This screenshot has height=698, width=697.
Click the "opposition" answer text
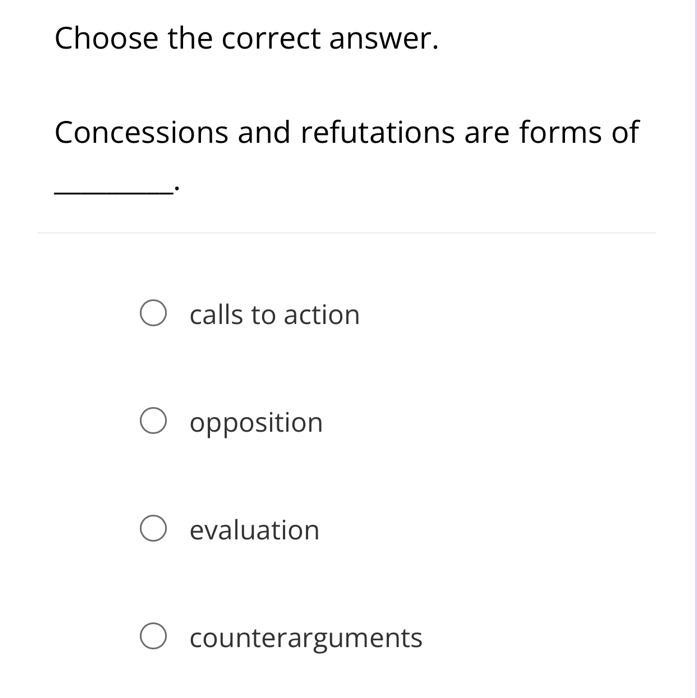coord(256,423)
